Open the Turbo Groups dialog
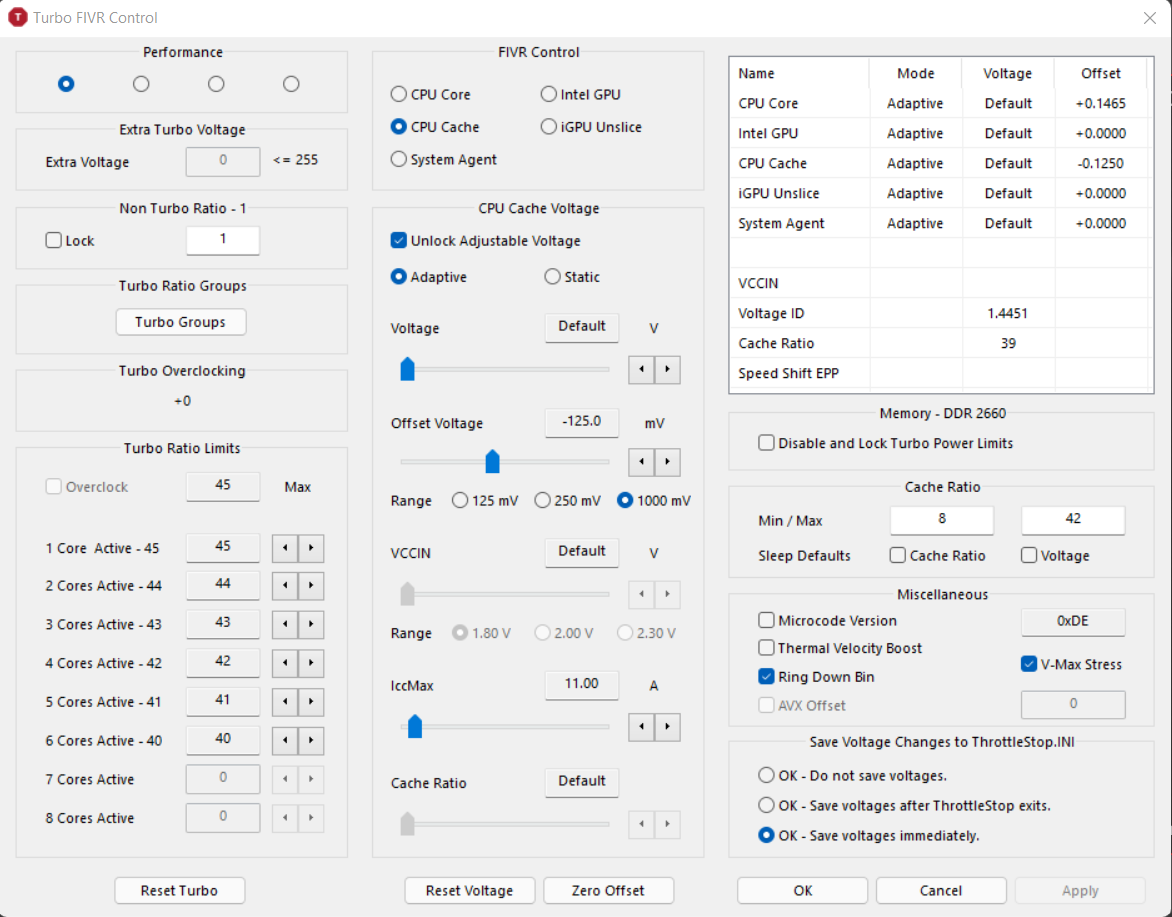The height and width of the screenshot is (917, 1172). point(180,322)
